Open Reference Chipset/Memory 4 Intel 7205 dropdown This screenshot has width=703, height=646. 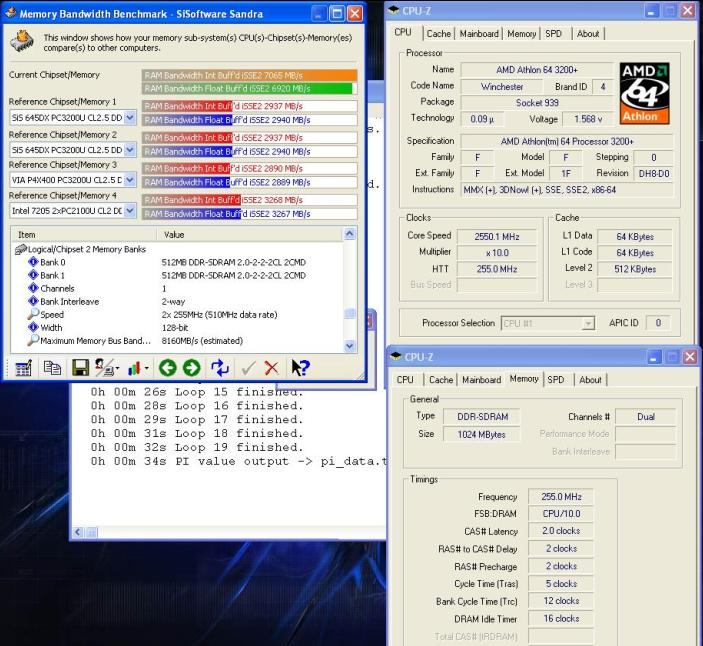tap(130, 210)
